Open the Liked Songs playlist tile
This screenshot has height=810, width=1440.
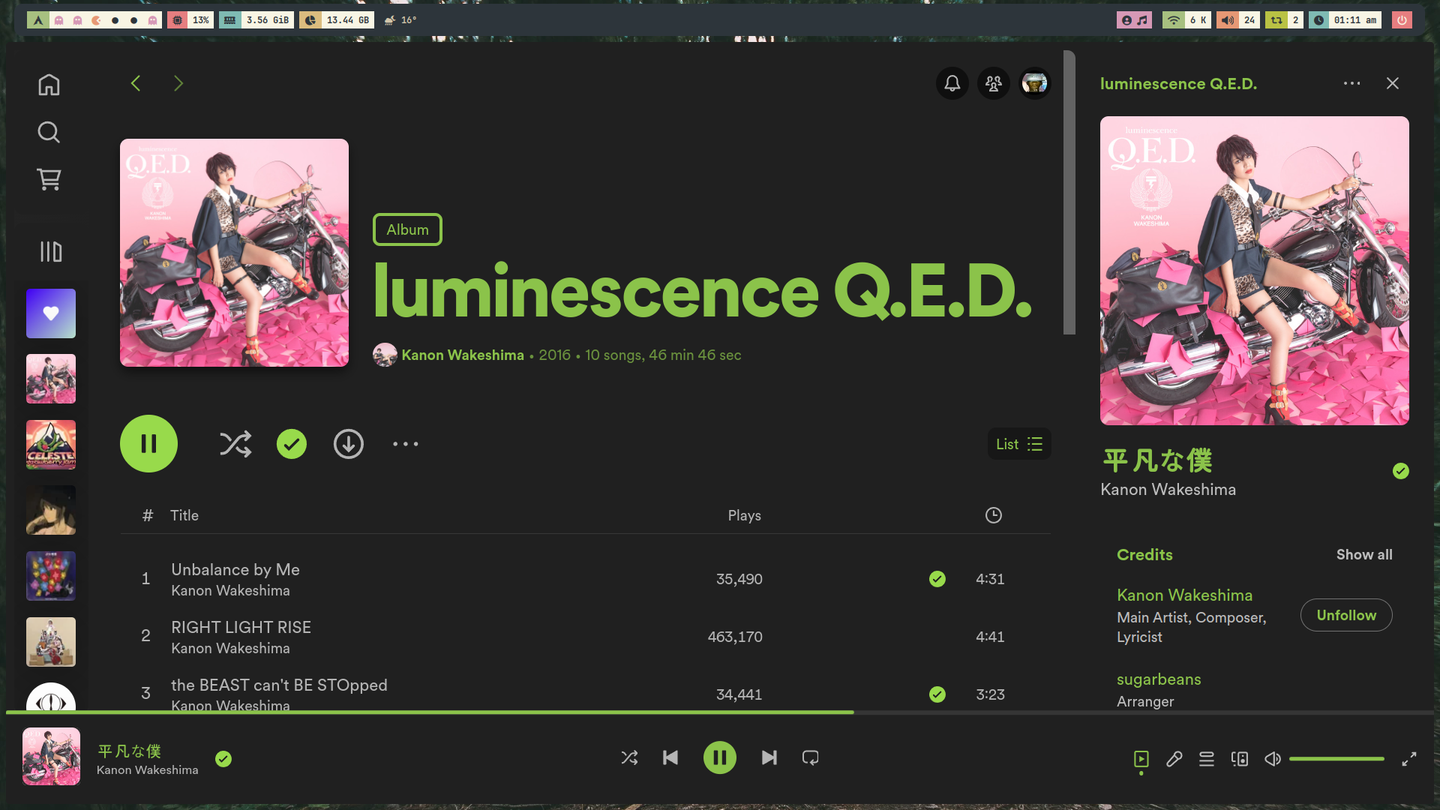pyautogui.click(x=51, y=313)
